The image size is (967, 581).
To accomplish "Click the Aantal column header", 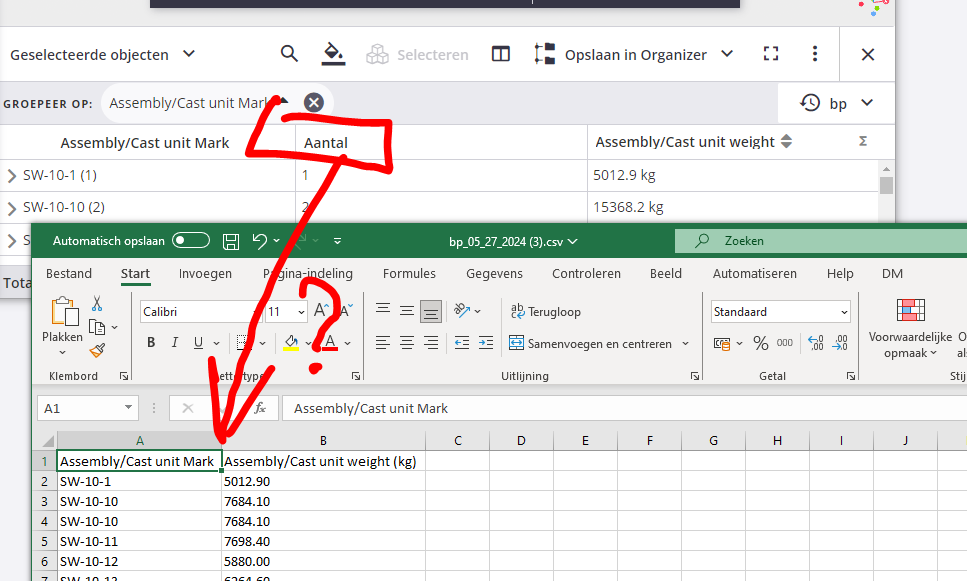I will [326, 142].
